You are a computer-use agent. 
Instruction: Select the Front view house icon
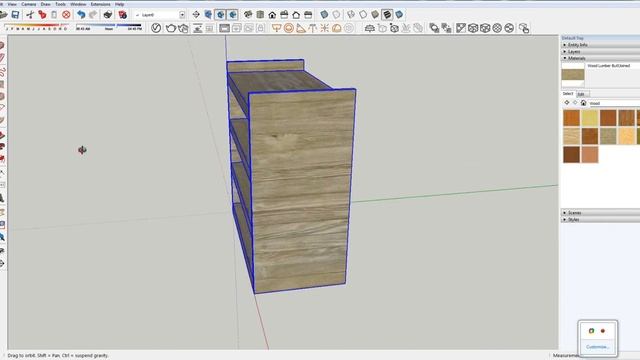(x=272, y=15)
